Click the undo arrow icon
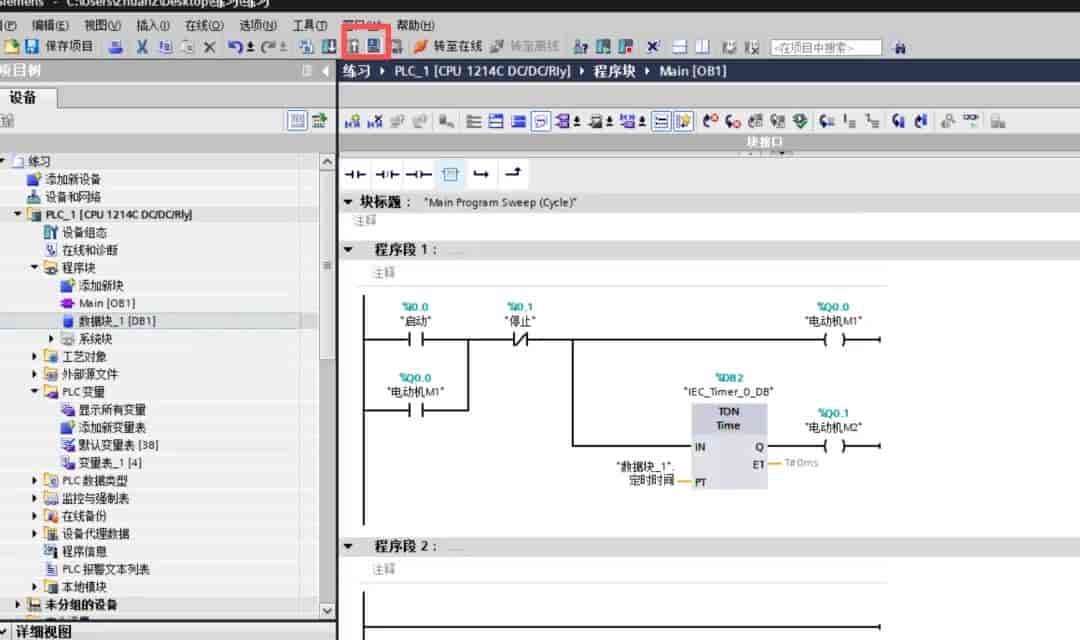The width and height of the screenshot is (1080, 640). click(235, 47)
